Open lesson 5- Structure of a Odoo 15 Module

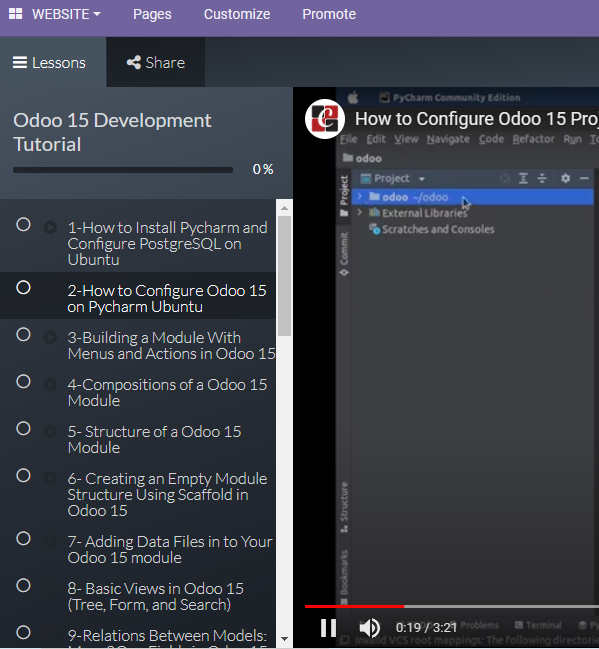[154, 440]
